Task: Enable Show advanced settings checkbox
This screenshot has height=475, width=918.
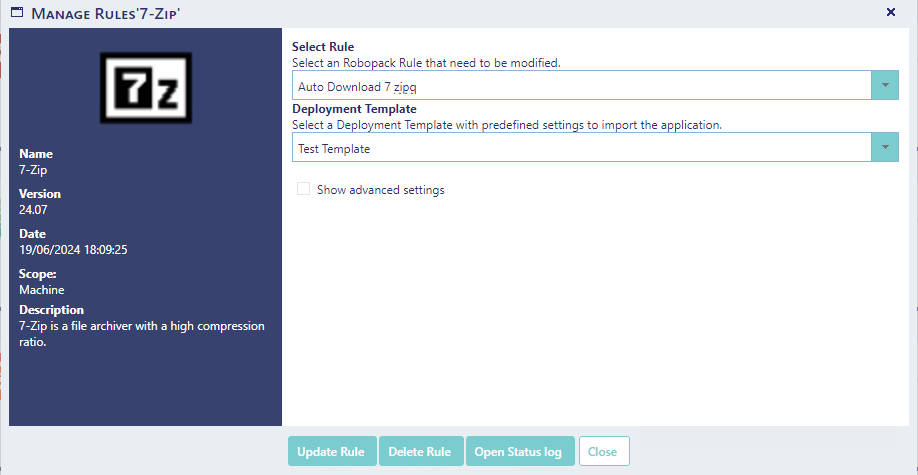Action: pos(303,189)
